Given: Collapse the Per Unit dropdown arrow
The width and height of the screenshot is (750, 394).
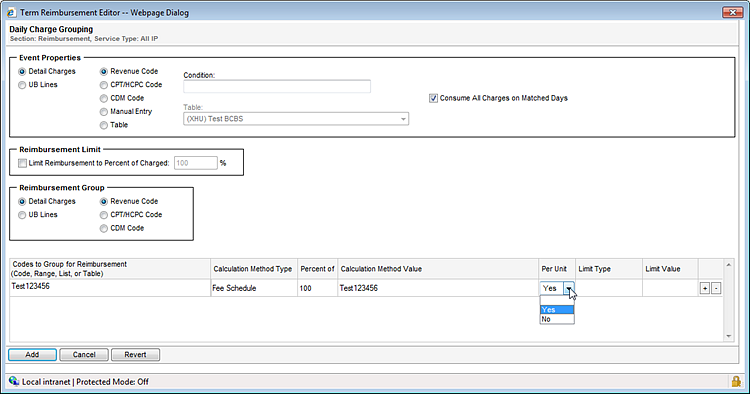Looking at the screenshot, I should click(568, 288).
